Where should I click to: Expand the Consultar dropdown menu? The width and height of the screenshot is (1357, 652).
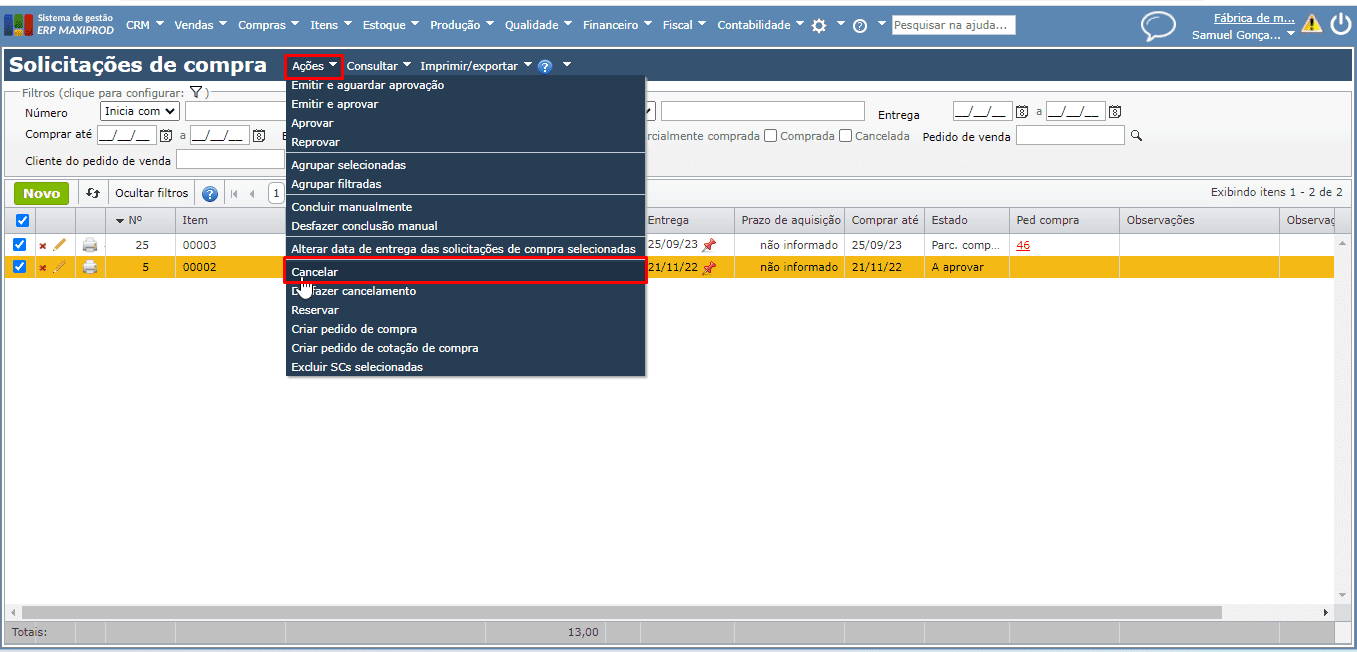pos(378,66)
